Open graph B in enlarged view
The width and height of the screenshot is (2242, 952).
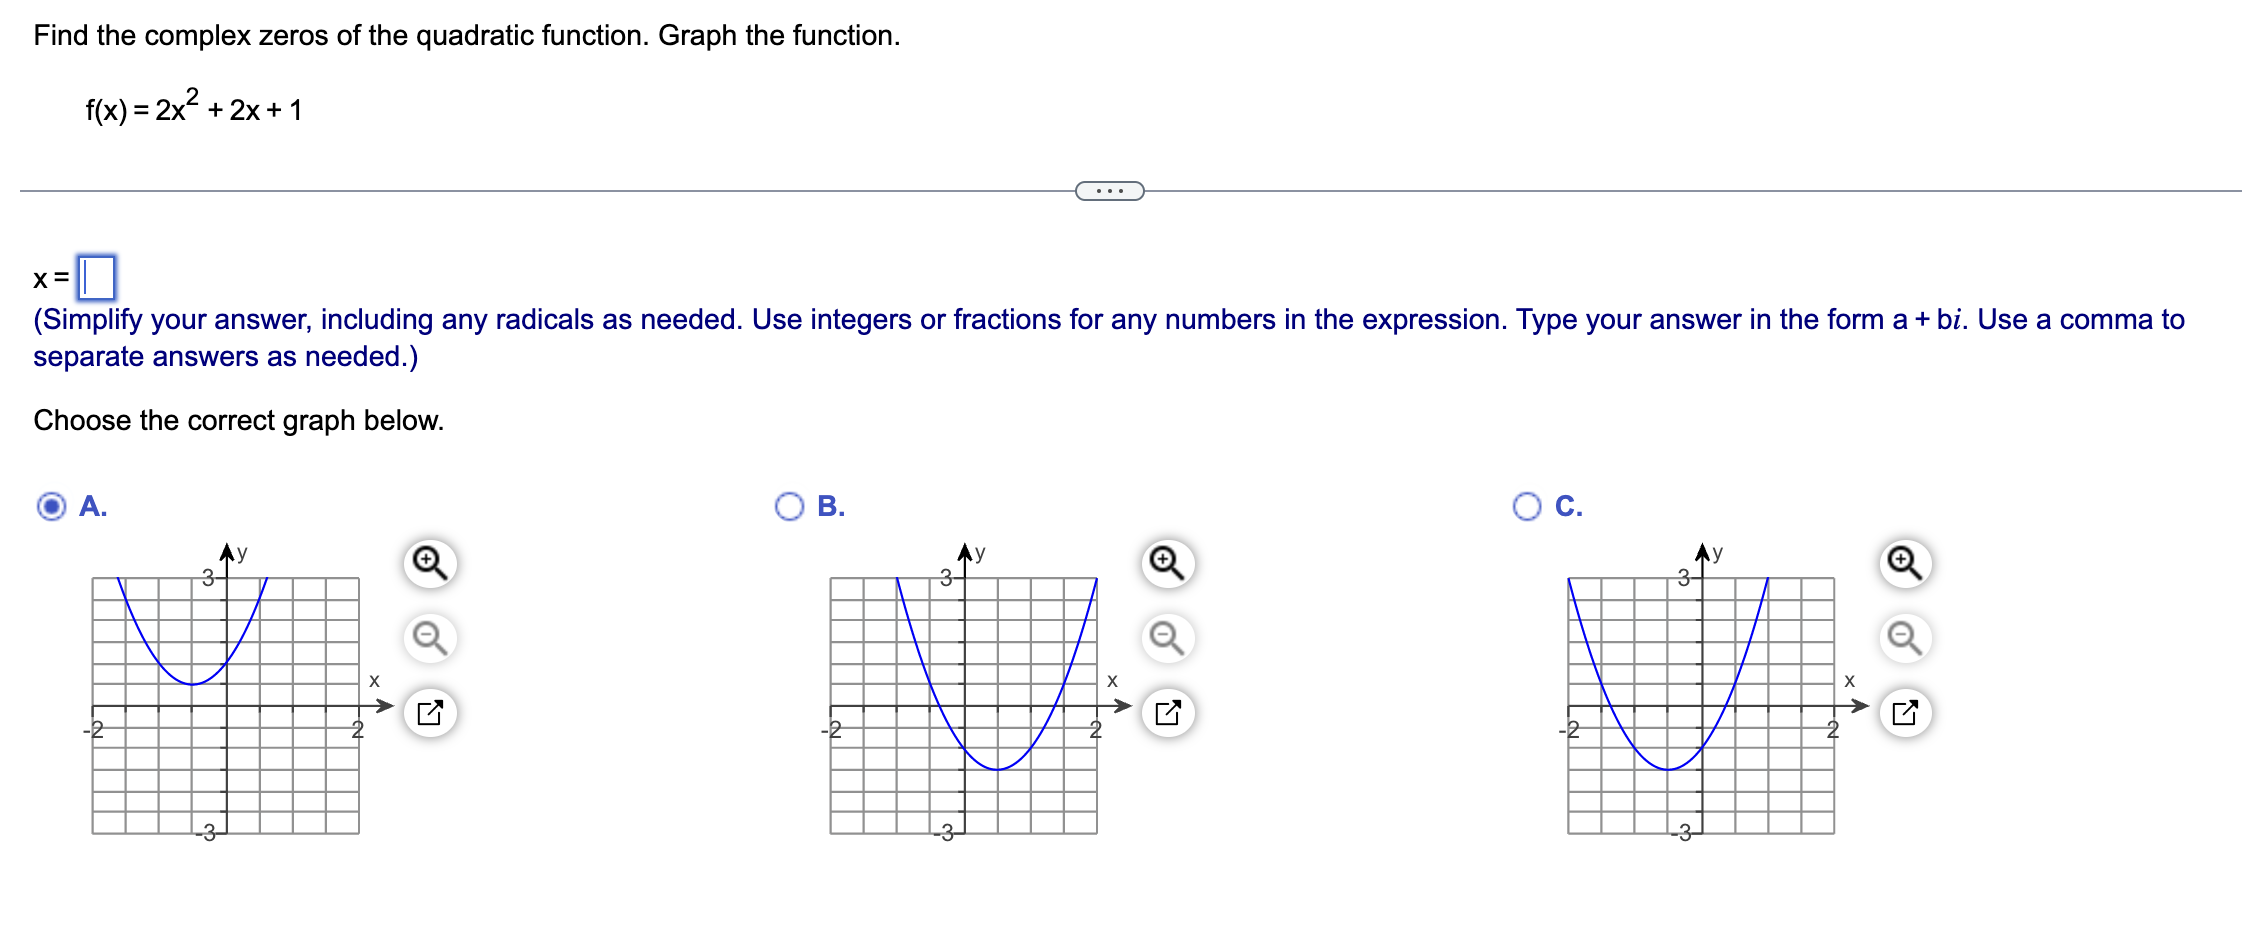pyautogui.click(x=1167, y=711)
